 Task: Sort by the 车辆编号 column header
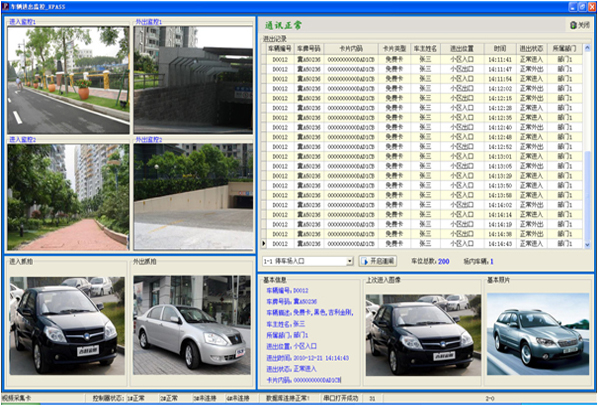[x=280, y=49]
